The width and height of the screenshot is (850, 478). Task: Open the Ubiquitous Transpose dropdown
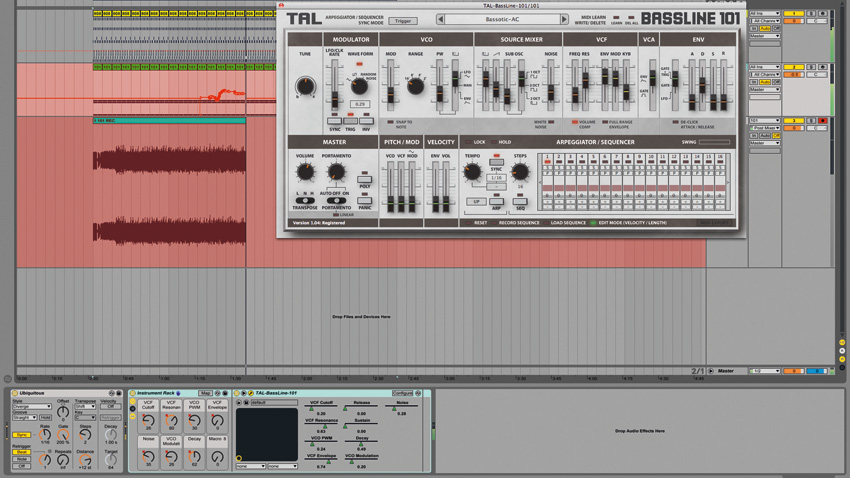click(85, 406)
